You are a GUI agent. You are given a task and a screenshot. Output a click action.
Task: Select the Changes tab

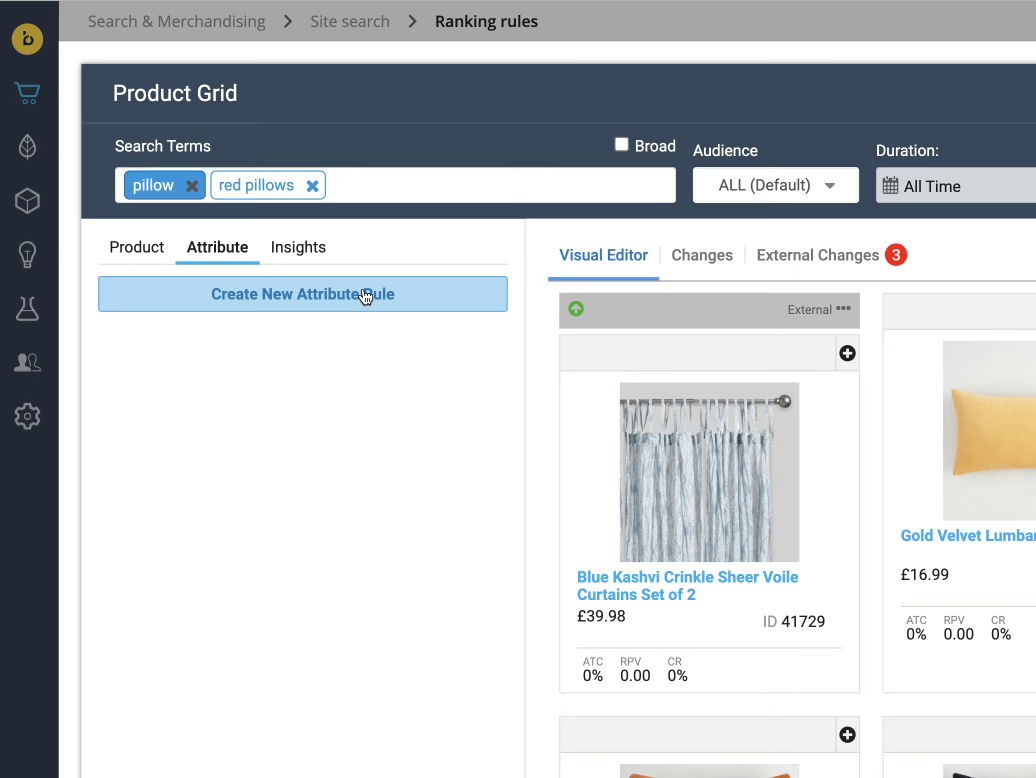coord(702,256)
